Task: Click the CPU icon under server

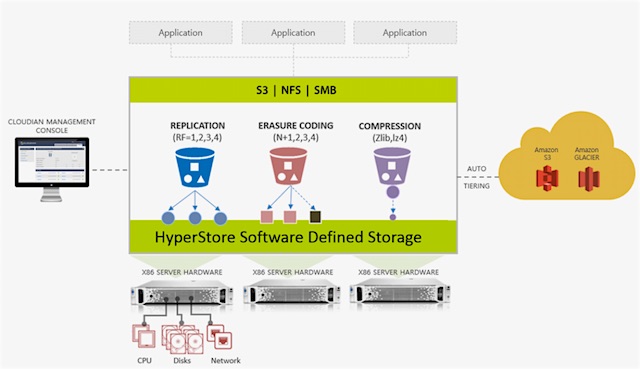Action: 144,336
